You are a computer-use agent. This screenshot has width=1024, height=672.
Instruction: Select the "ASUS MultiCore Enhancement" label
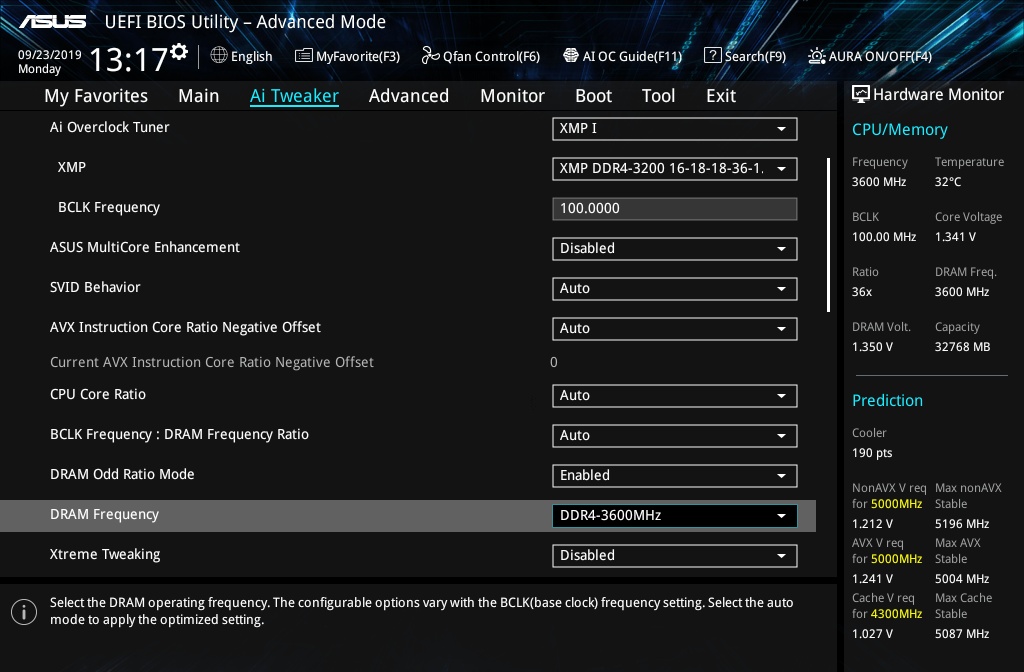145,248
